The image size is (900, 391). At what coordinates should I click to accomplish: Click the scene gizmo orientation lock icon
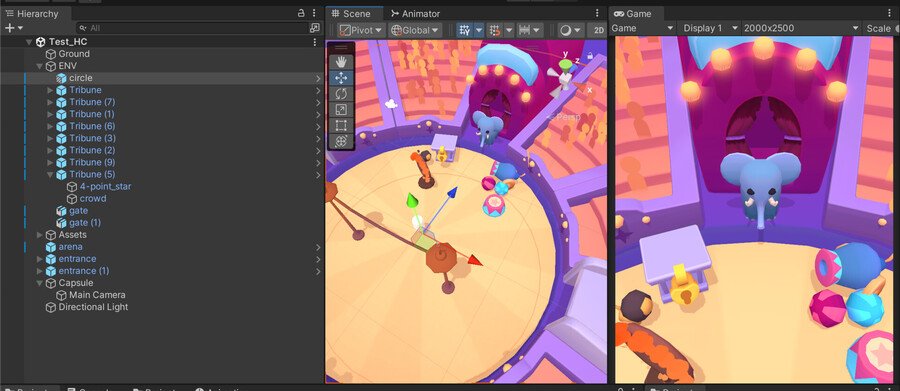[x=590, y=55]
